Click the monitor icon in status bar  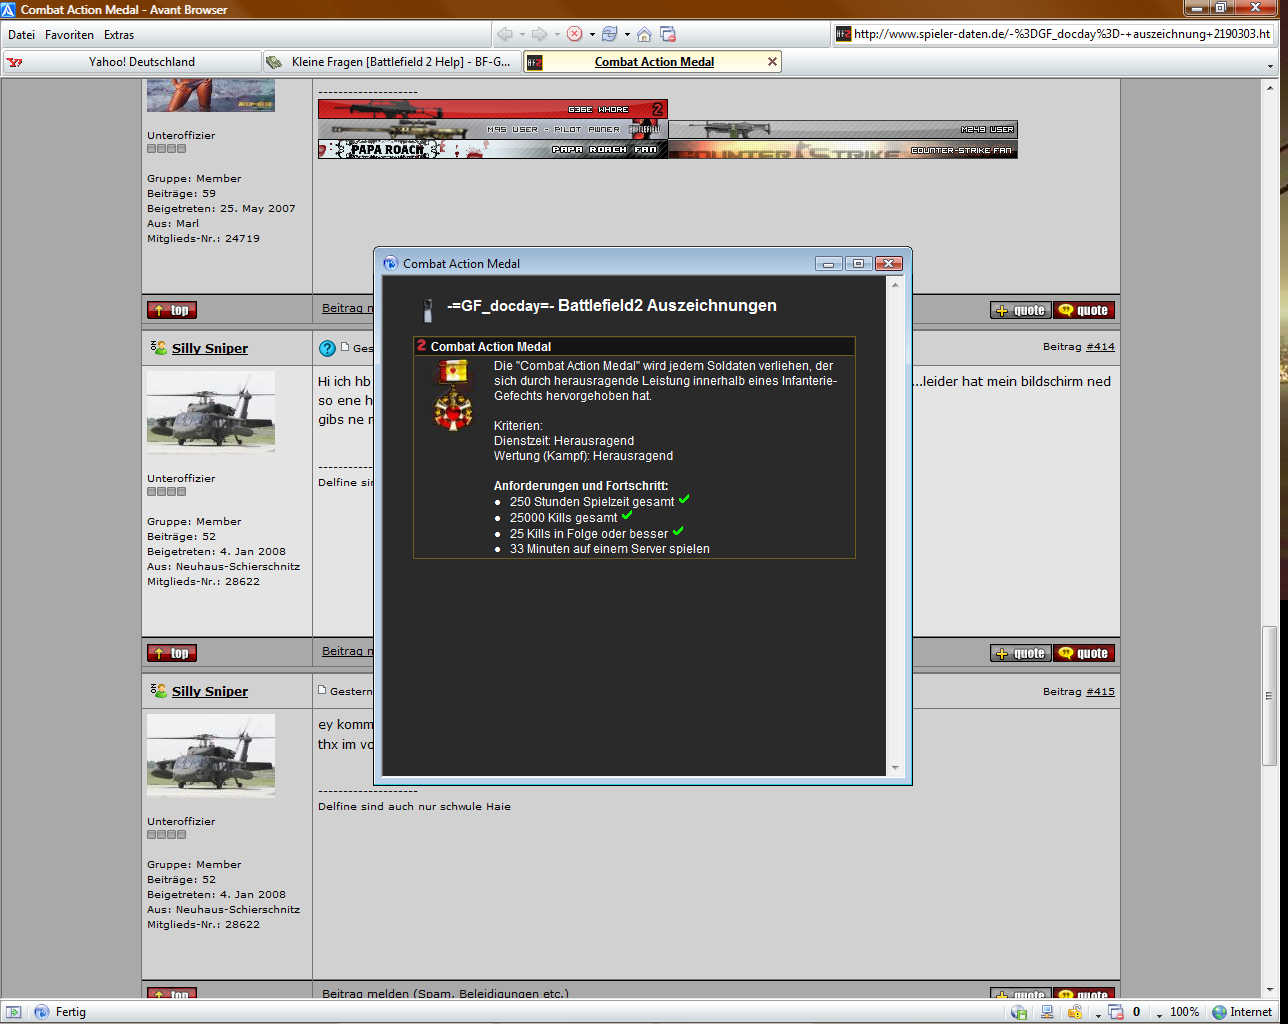(x=1047, y=1012)
